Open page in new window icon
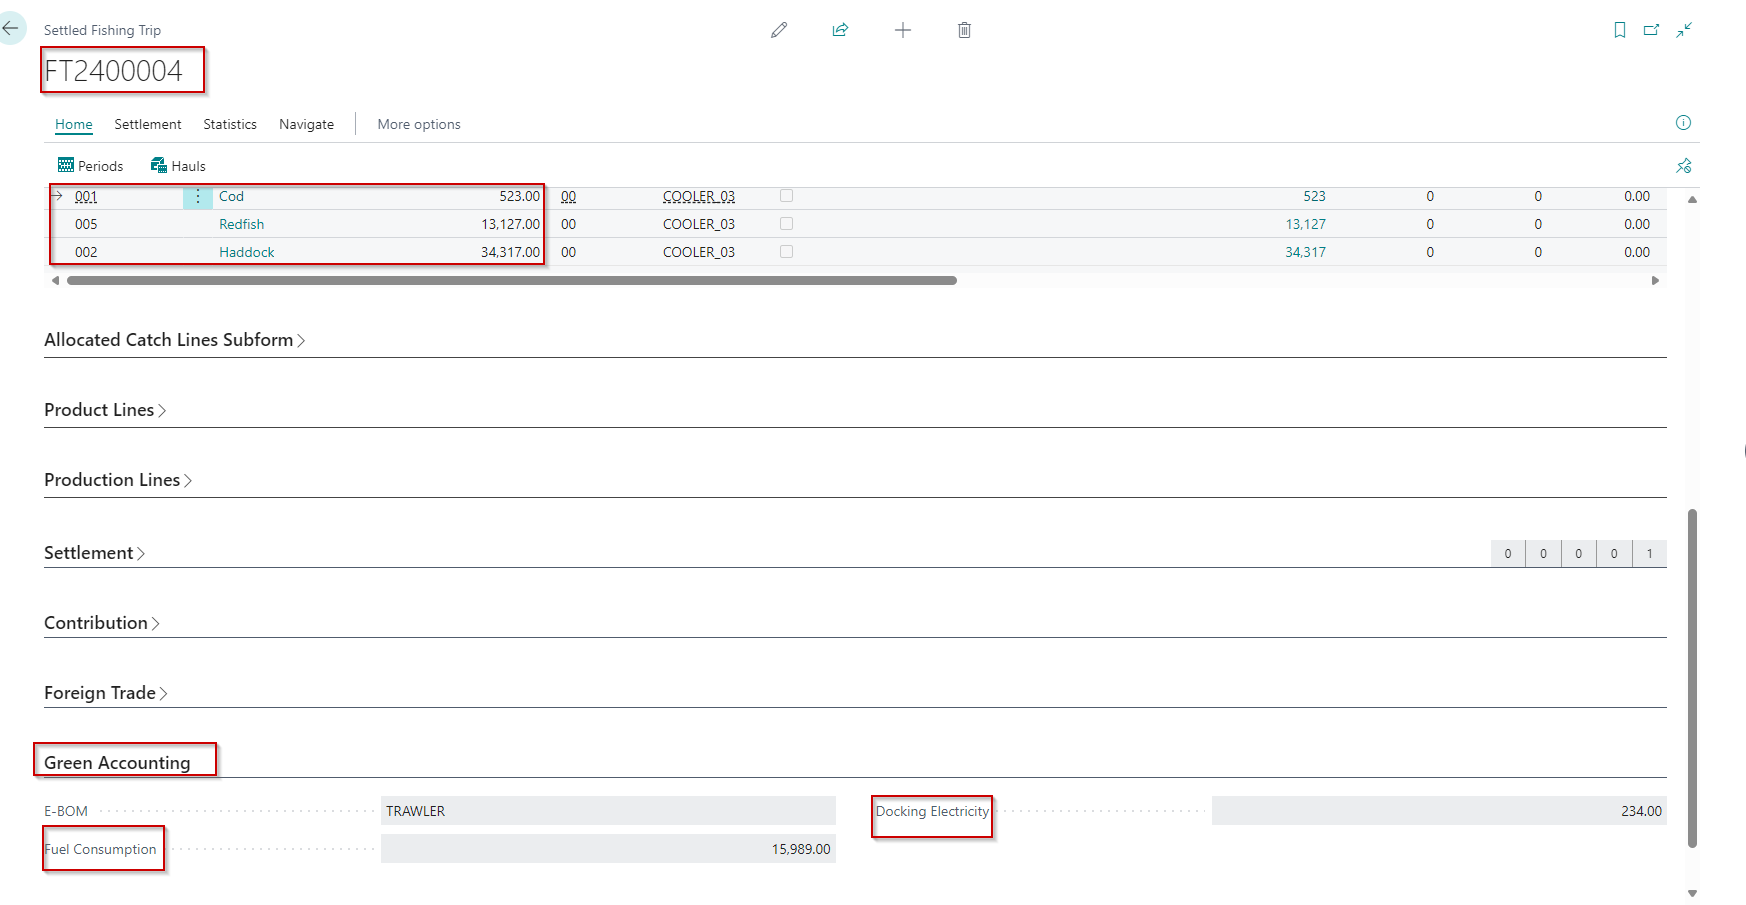Viewport: 1746px width, 905px height. [1651, 30]
